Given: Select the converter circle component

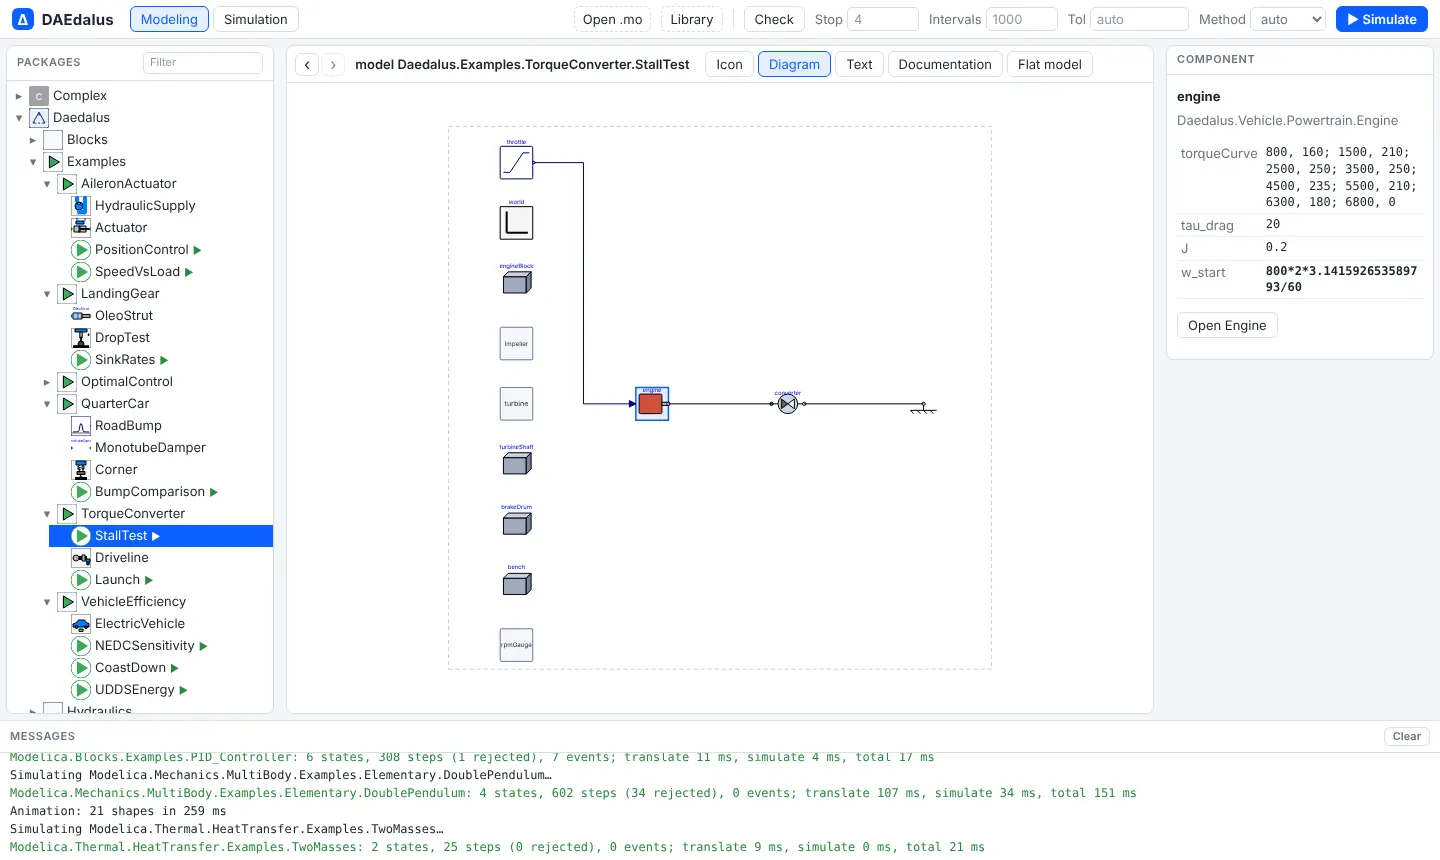Looking at the screenshot, I should click(x=788, y=404).
